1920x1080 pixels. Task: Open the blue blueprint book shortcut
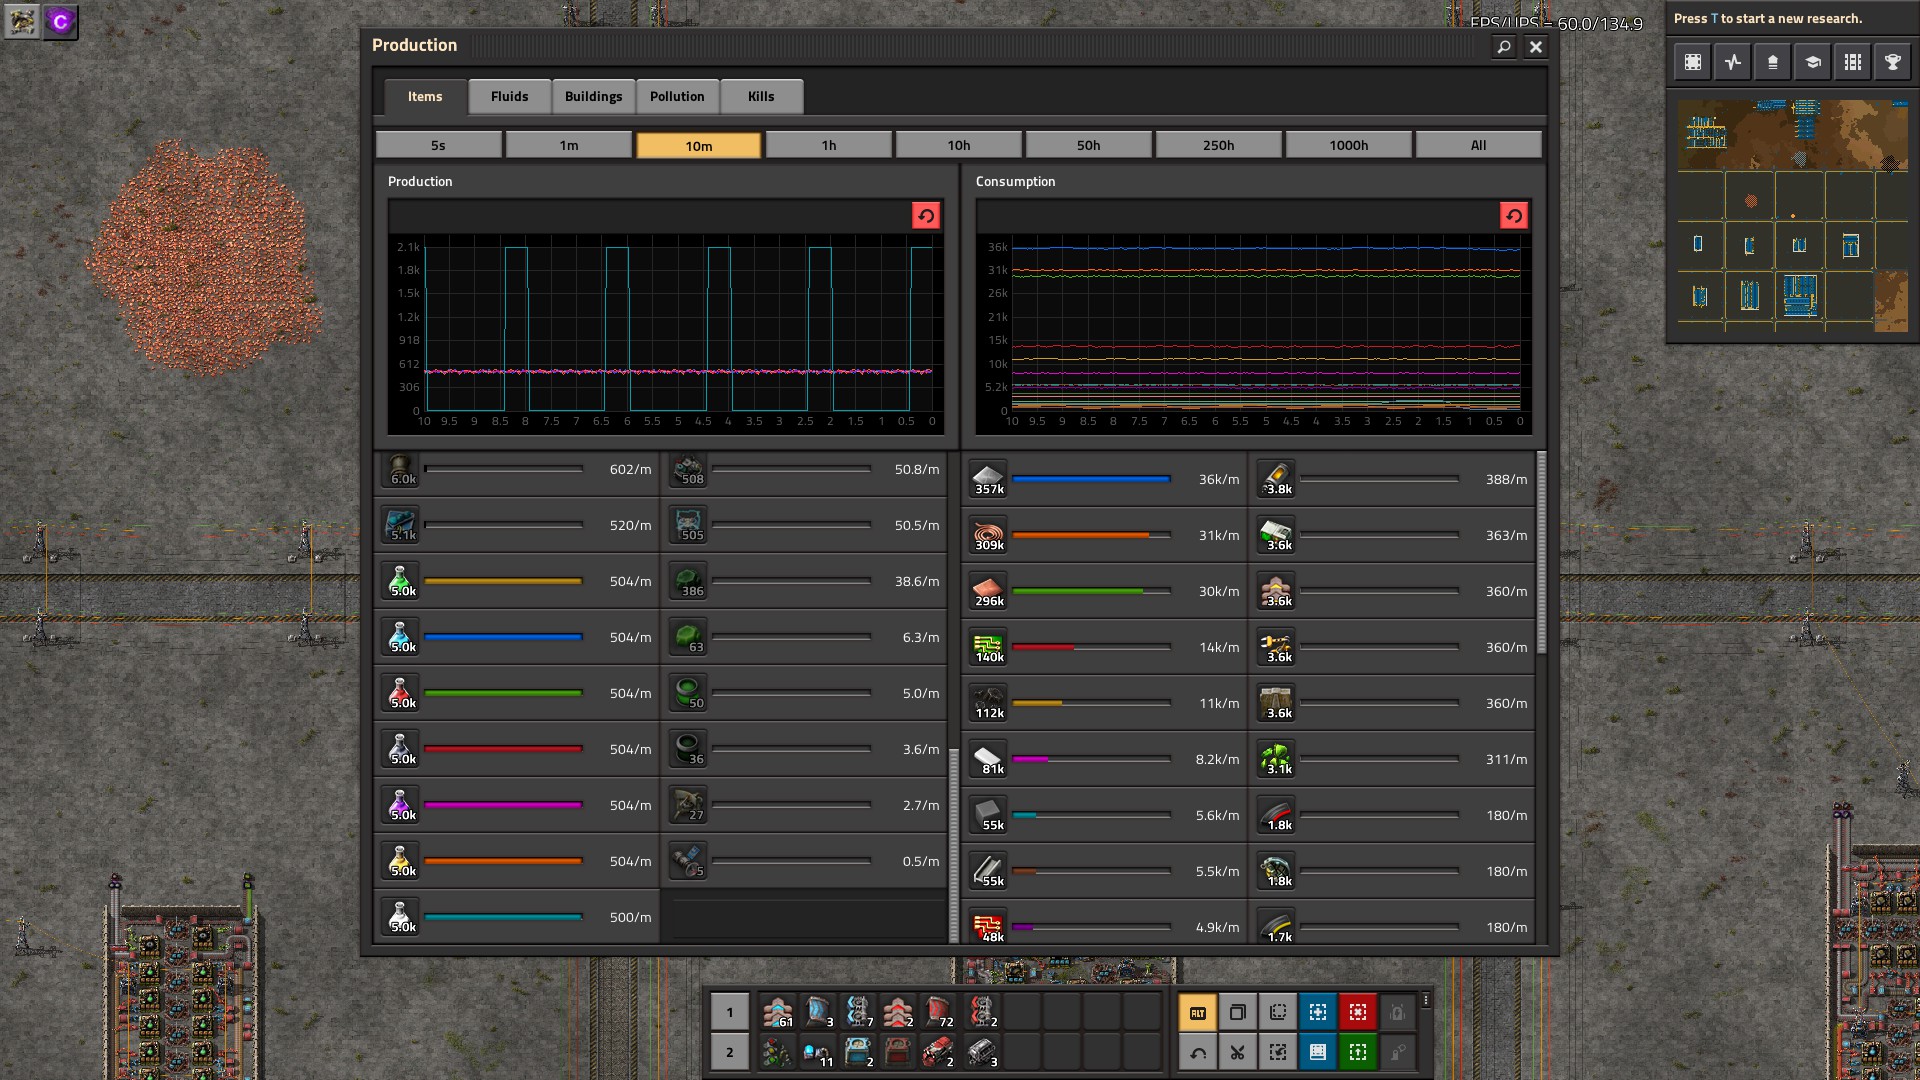pyautogui.click(x=1318, y=1052)
